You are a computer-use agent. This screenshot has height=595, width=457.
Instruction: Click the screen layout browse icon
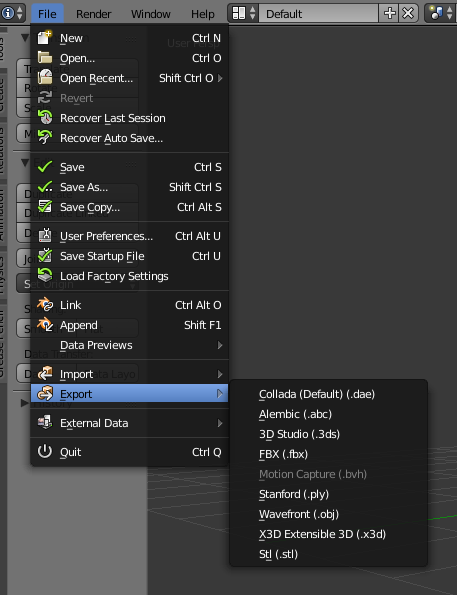(239, 13)
